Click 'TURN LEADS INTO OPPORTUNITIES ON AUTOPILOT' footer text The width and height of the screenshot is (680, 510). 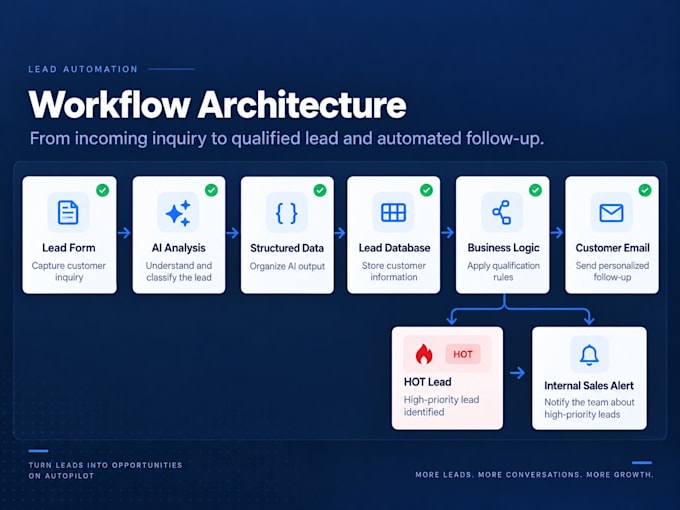pos(105,471)
